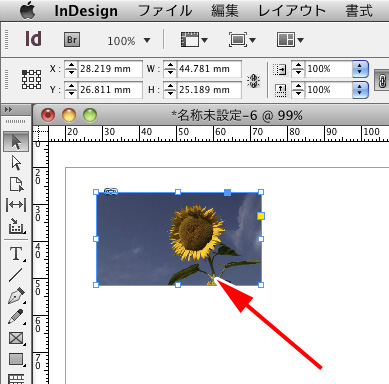
Task: Click the bottom-right frame handle
Action: point(261,285)
